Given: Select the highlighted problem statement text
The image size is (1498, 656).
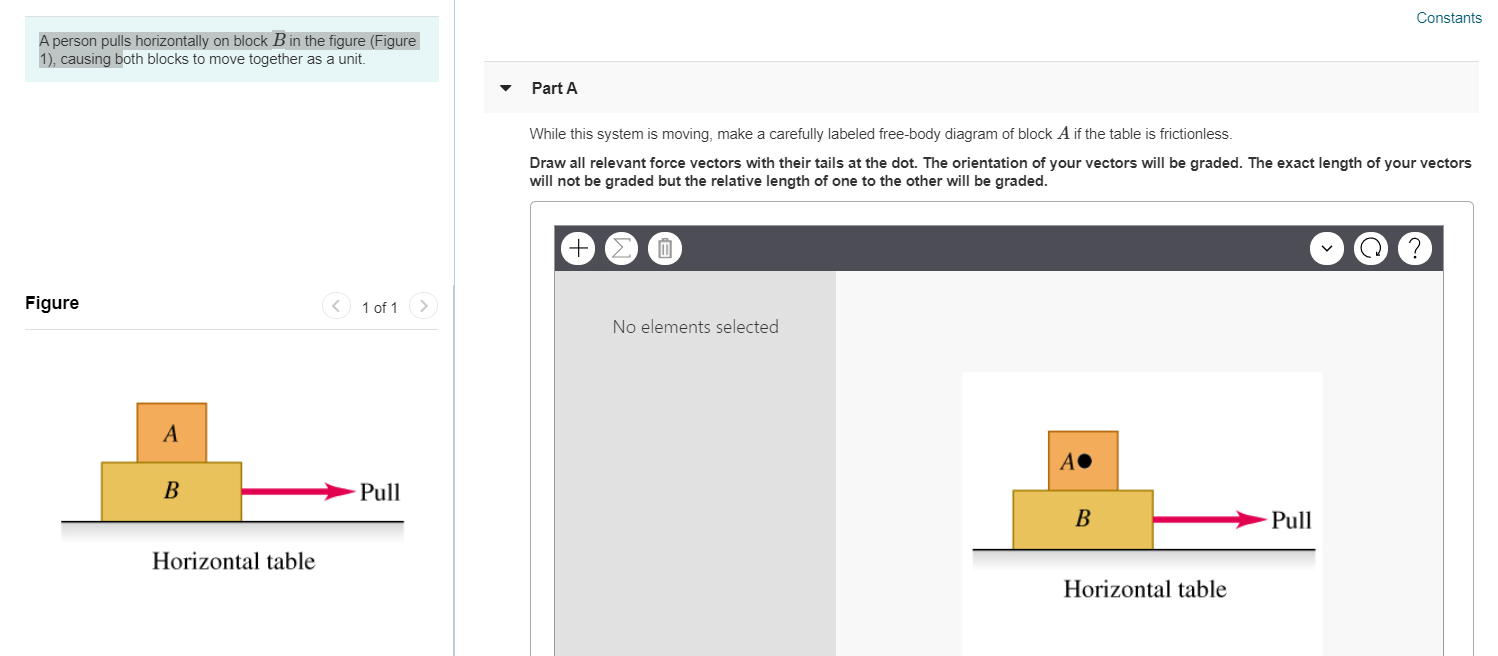Looking at the screenshot, I should pos(228,49).
